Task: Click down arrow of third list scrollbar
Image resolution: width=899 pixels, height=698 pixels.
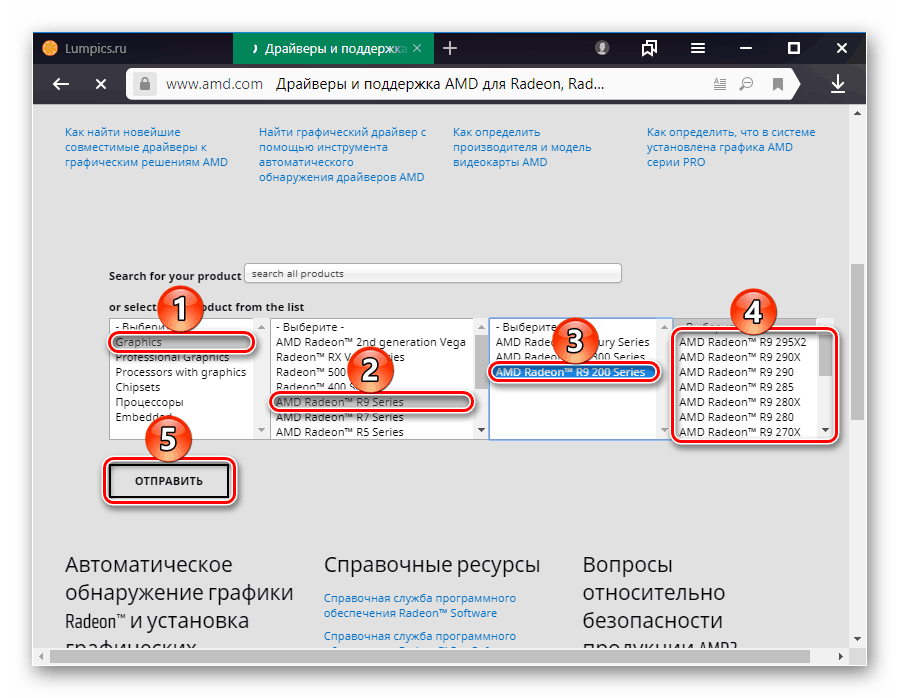Action: click(x=664, y=430)
